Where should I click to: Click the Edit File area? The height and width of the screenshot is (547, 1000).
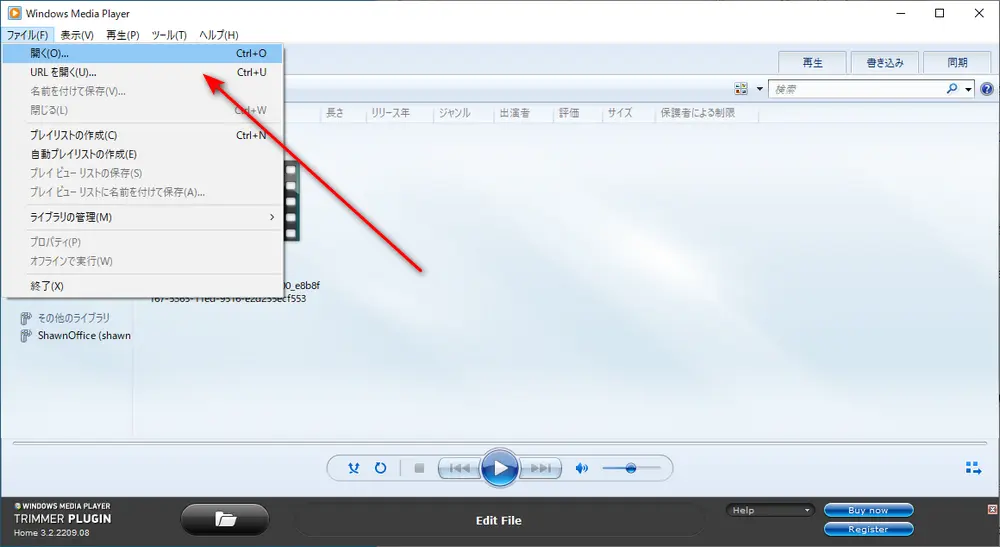tap(499, 520)
